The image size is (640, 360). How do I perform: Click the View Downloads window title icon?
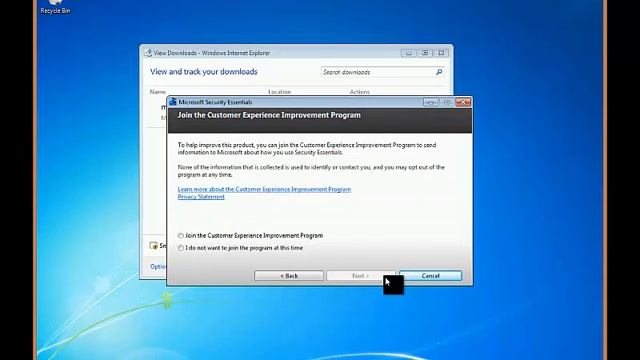pos(149,53)
